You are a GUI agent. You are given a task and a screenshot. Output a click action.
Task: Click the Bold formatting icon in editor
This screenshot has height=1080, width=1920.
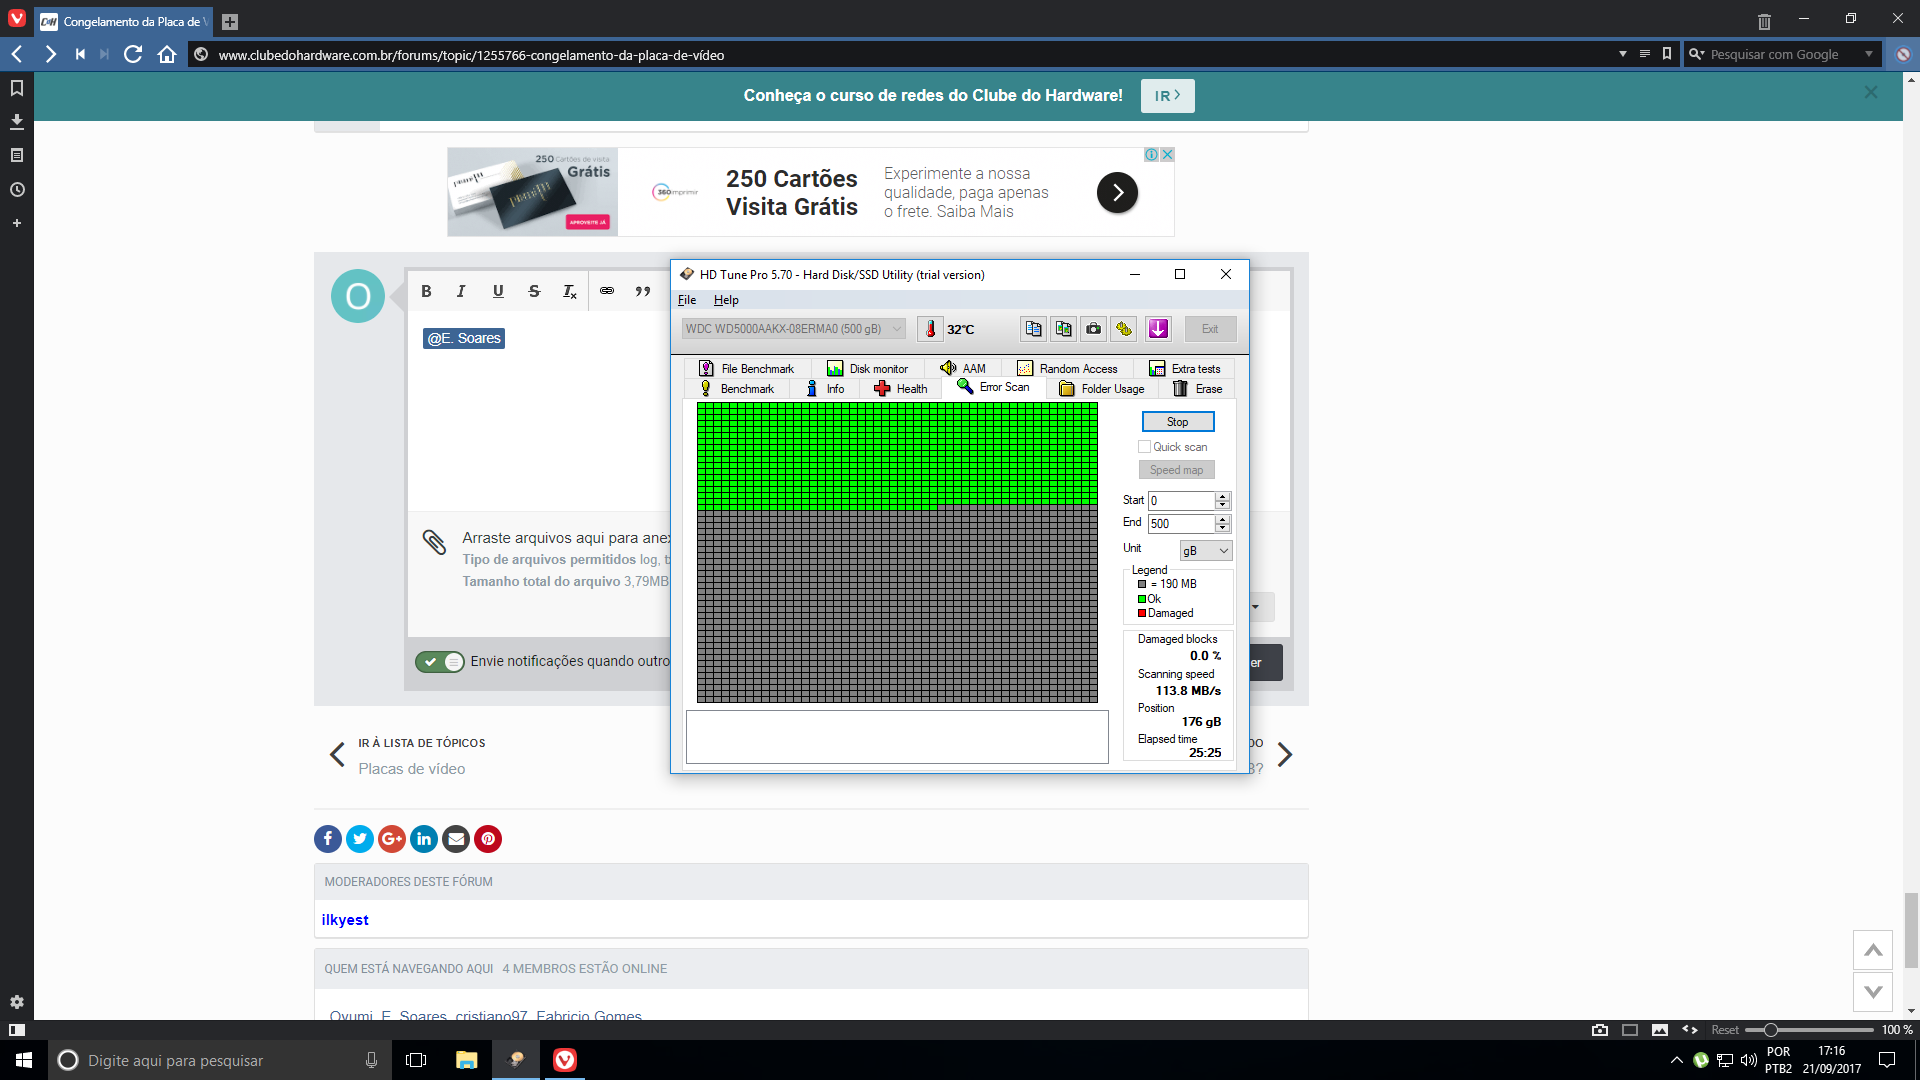(x=426, y=291)
